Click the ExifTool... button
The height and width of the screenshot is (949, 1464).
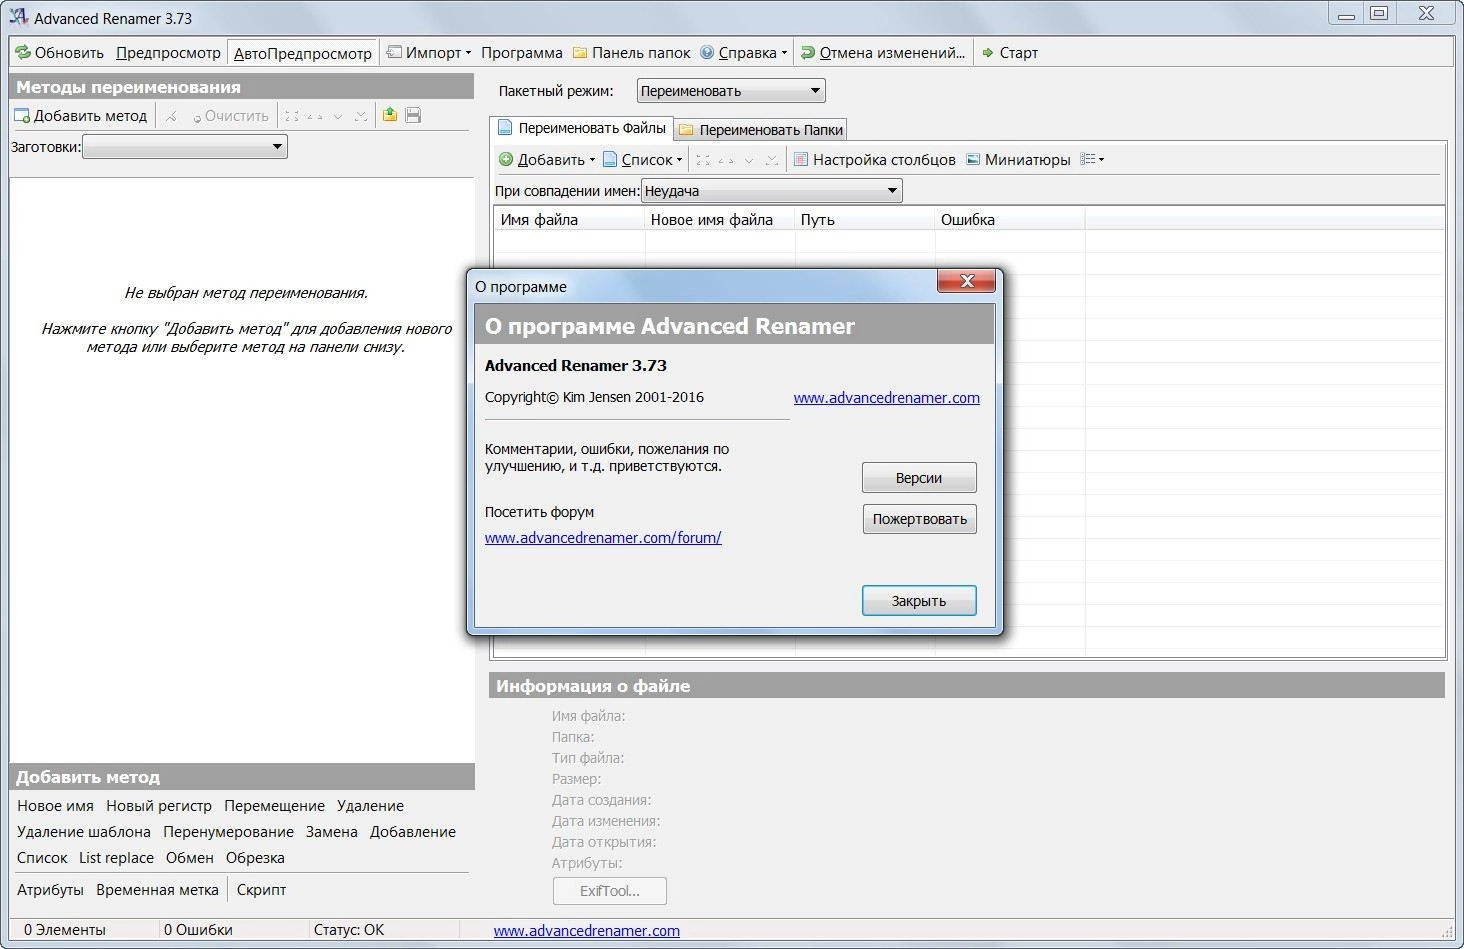pos(610,891)
